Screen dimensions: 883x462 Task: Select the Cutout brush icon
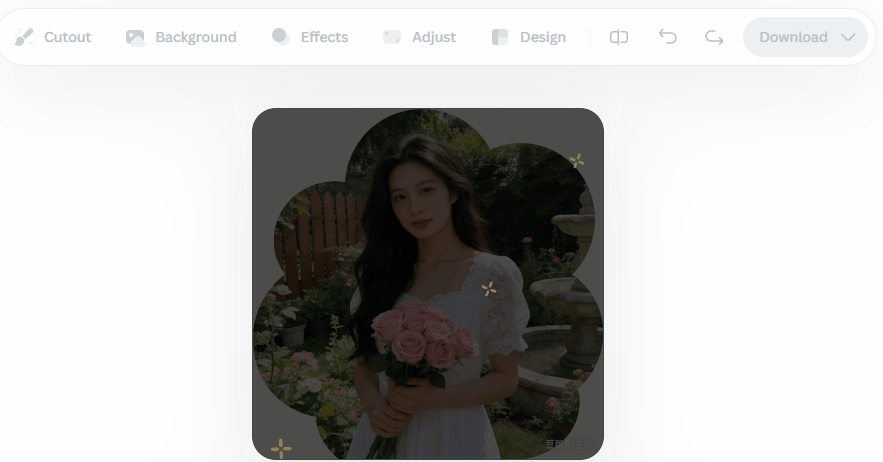coord(24,37)
